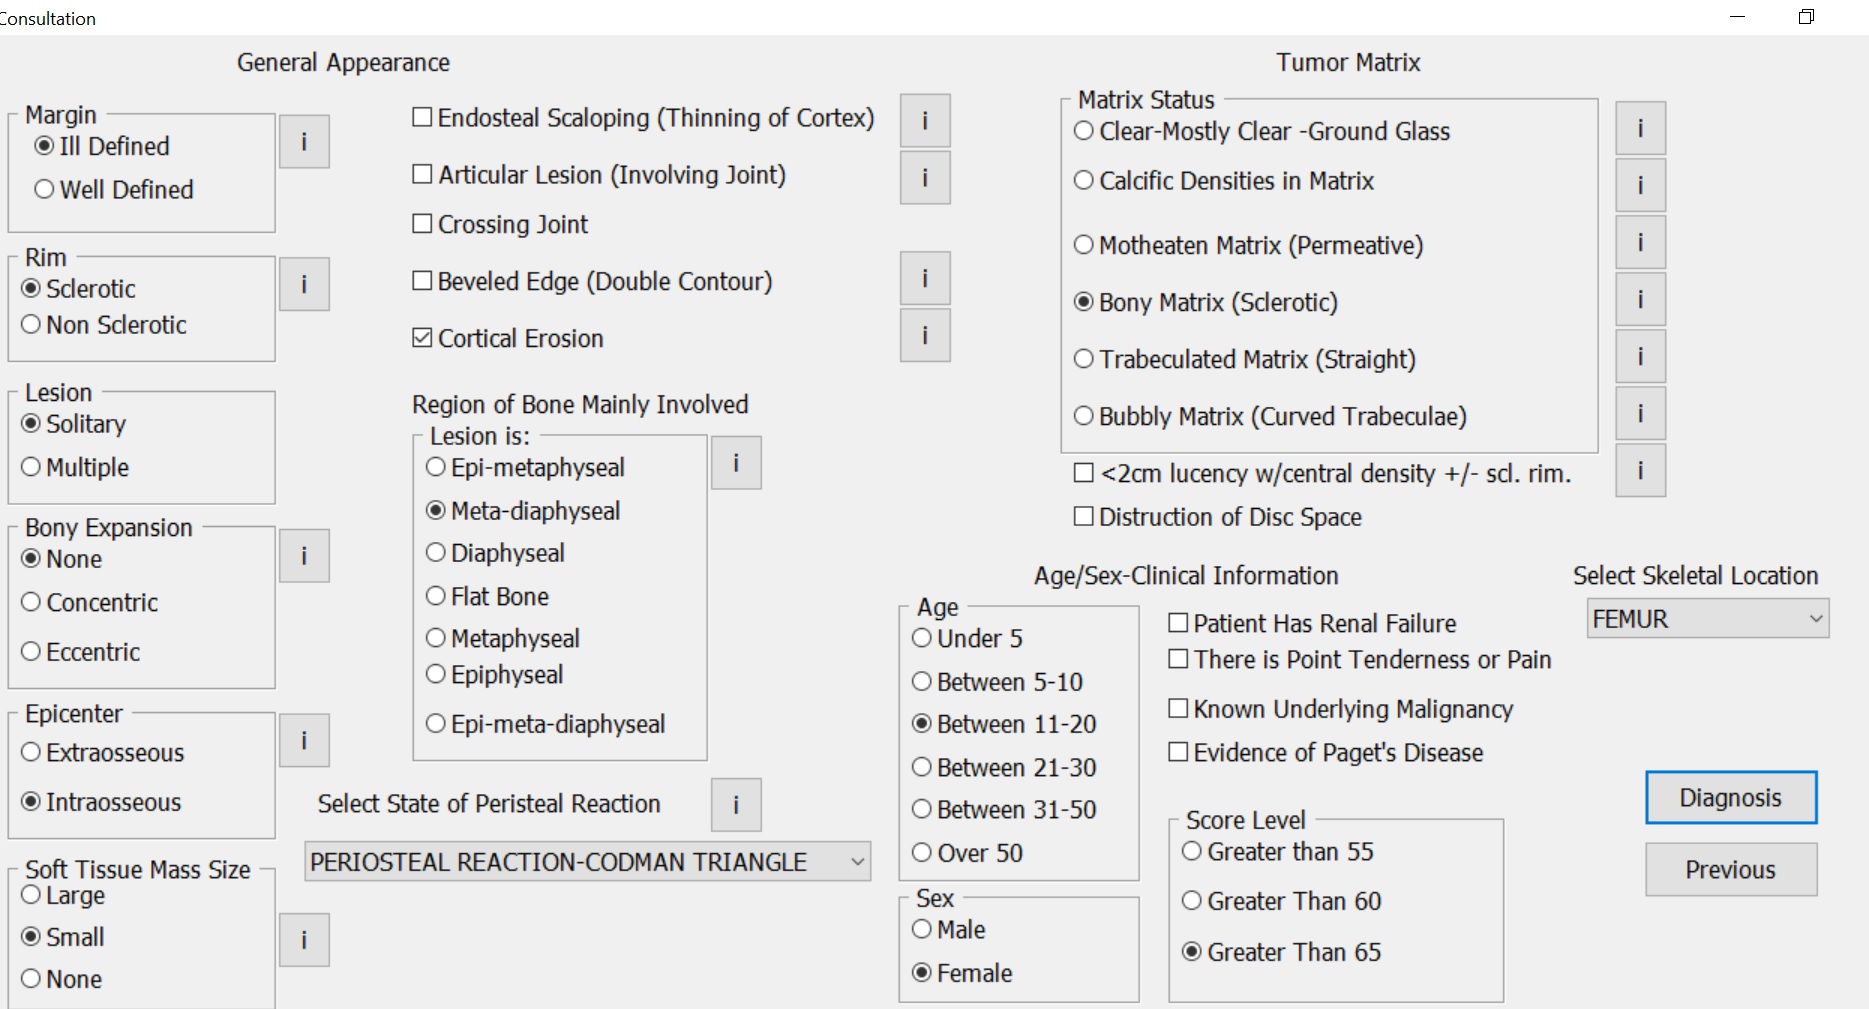Go back with Previous button

[1731, 870]
